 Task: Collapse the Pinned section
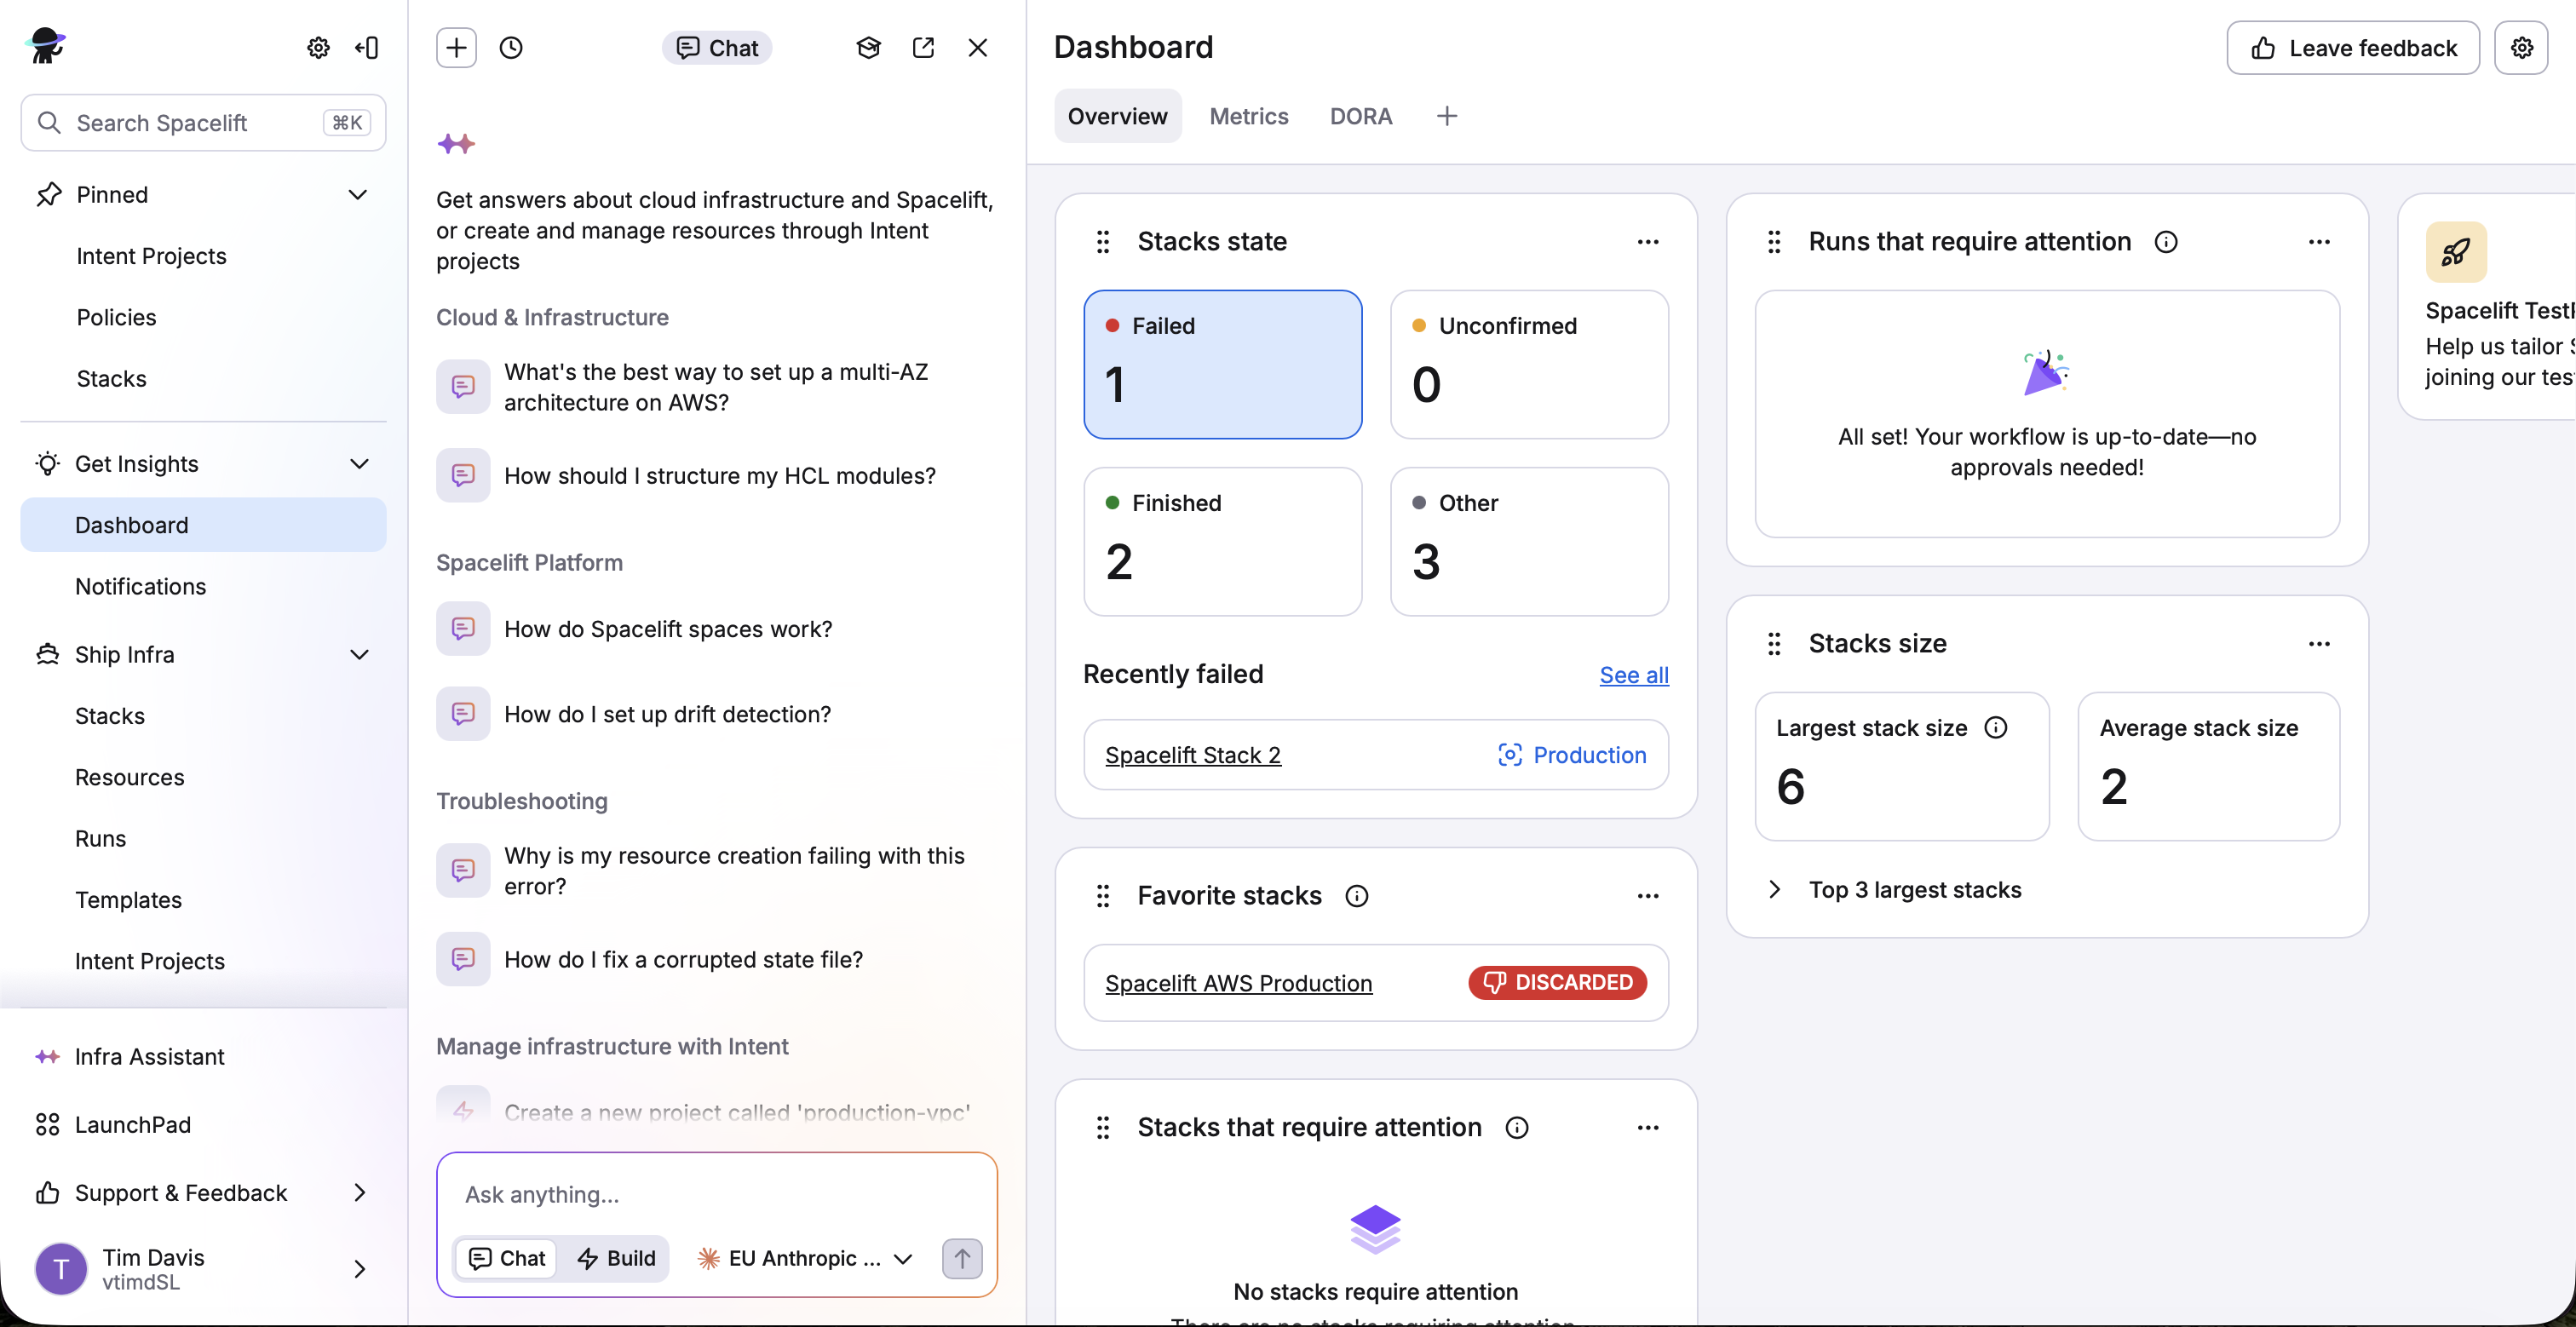tap(357, 195)
